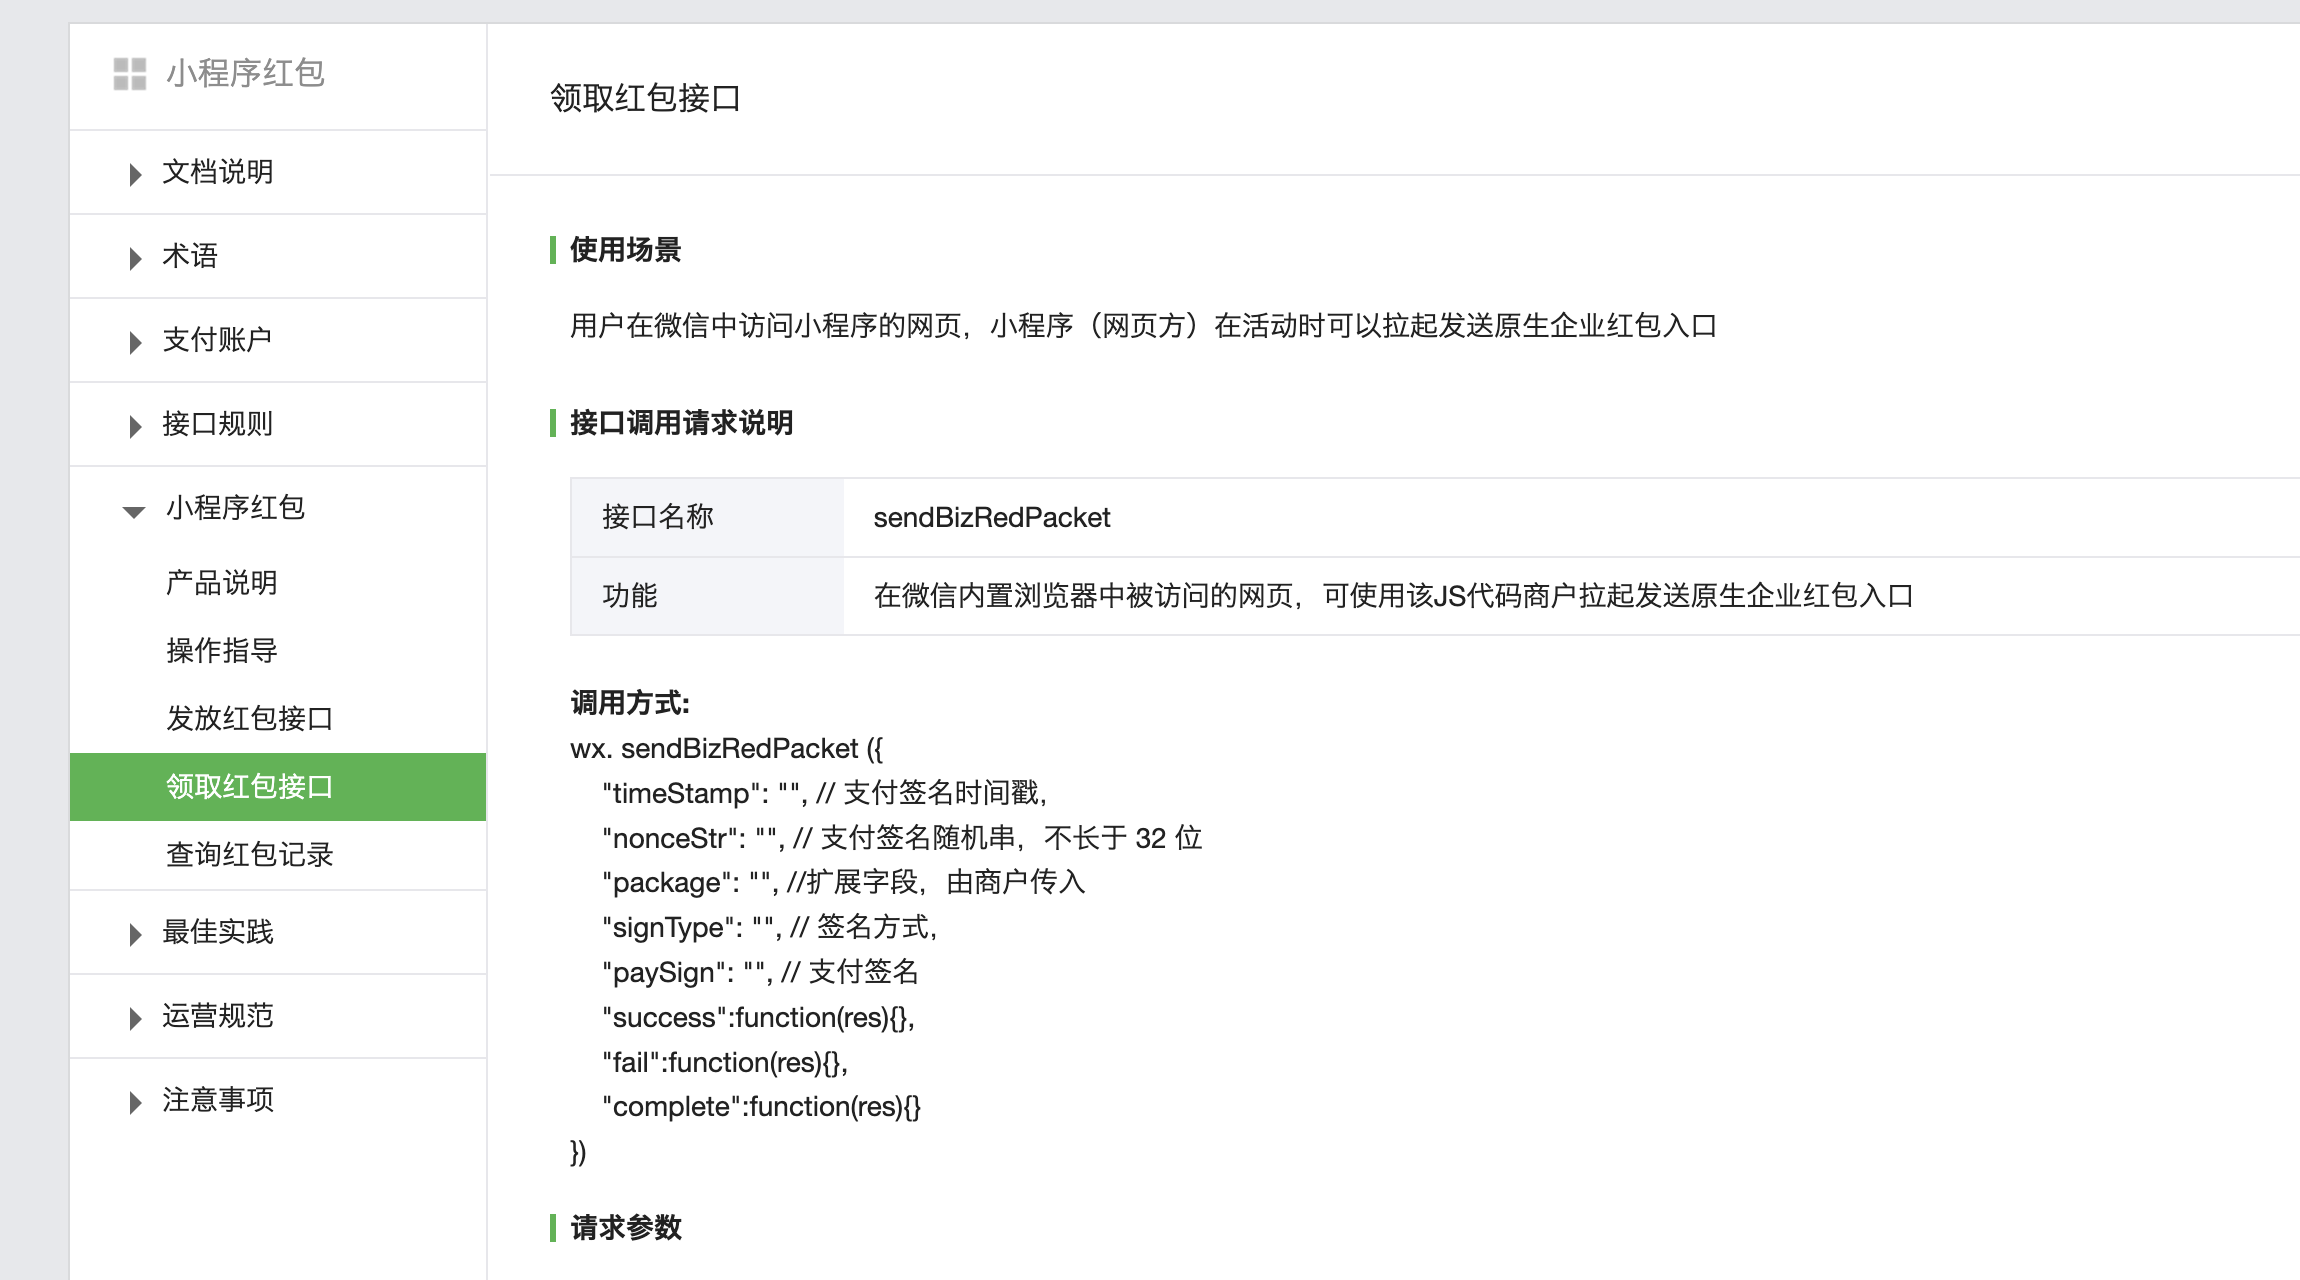This screenshot has height=1280, width=2300.
Task: Expand the 注意事项 section arrow
Action: tap(135, 1102)
